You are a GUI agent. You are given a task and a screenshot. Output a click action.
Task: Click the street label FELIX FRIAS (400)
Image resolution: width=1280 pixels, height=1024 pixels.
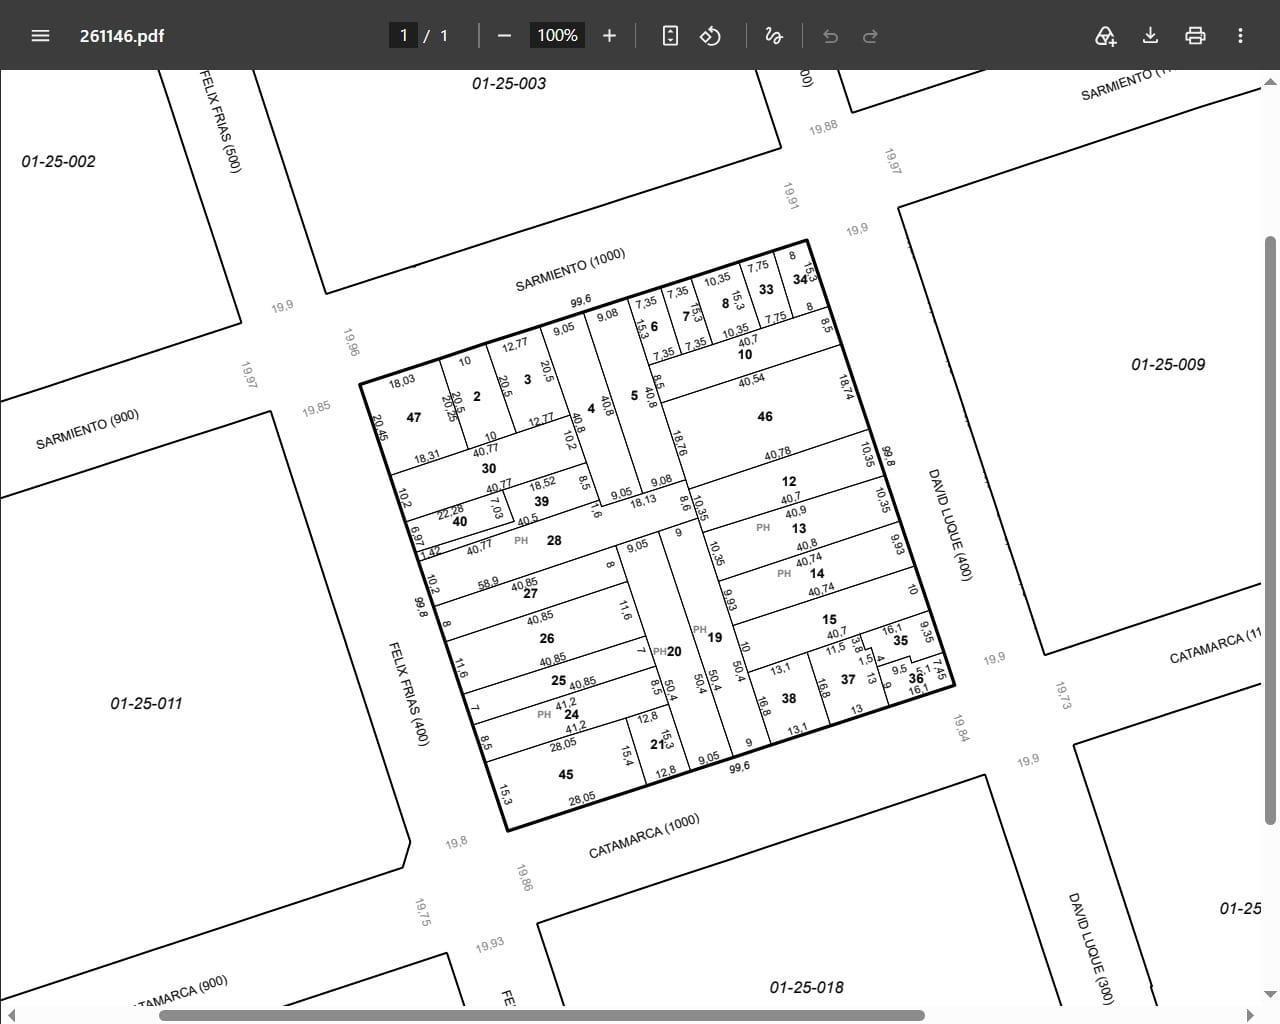[410, 693]
